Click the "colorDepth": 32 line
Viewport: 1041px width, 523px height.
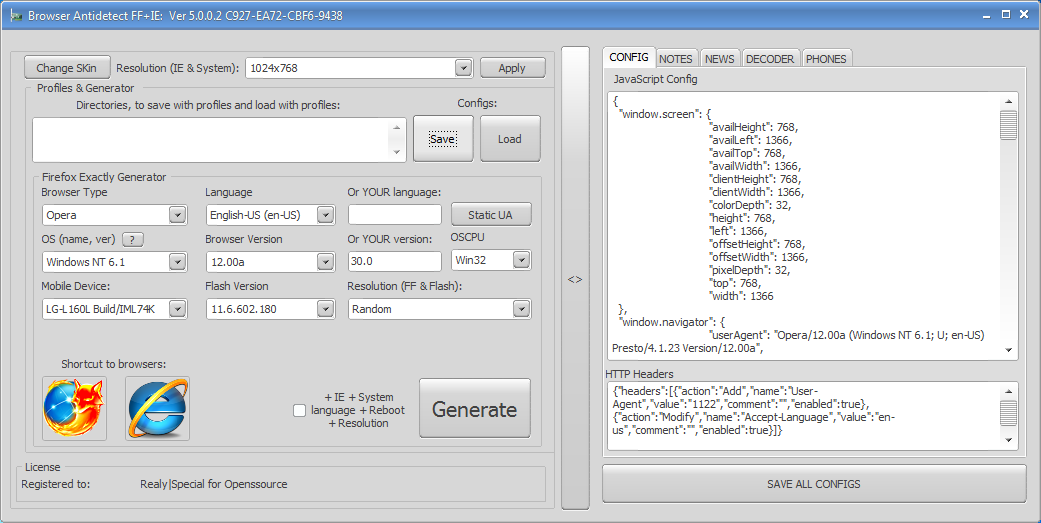coord(750,205)
